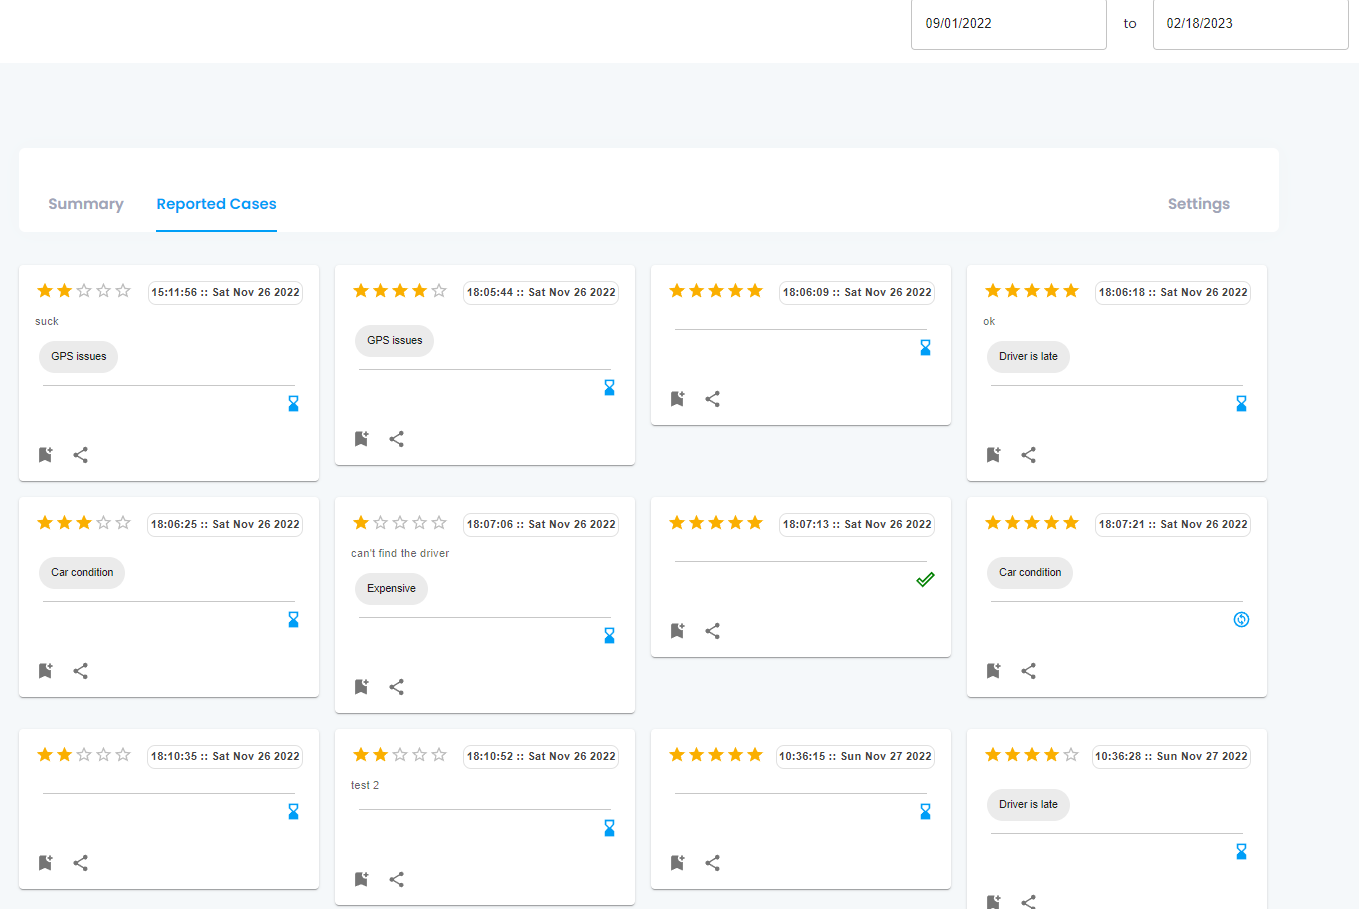
Task: Select the Car condition tag on the 18:07:21 case
Action: click(1030, 573)
